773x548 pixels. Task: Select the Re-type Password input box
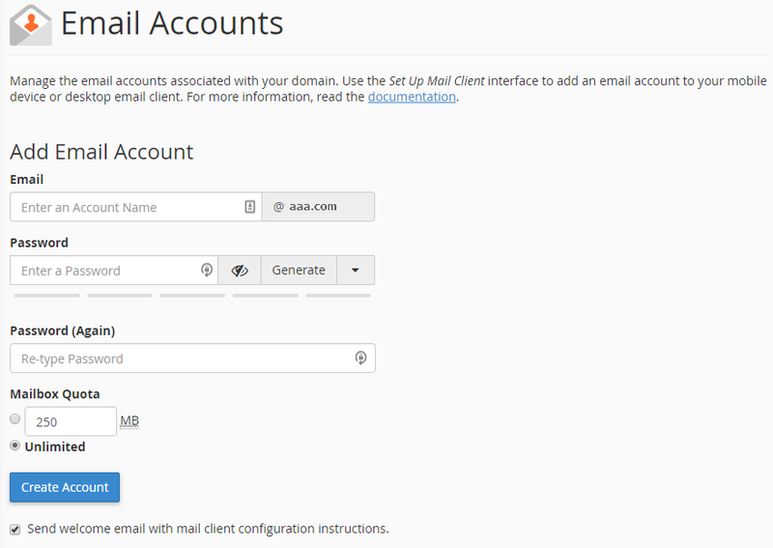click(x=180, y=358)
